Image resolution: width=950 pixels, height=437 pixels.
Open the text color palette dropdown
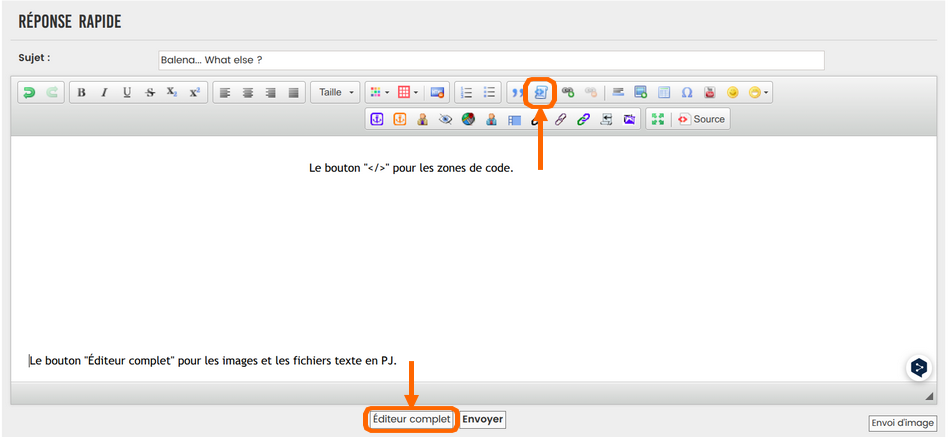click(379, 93)
